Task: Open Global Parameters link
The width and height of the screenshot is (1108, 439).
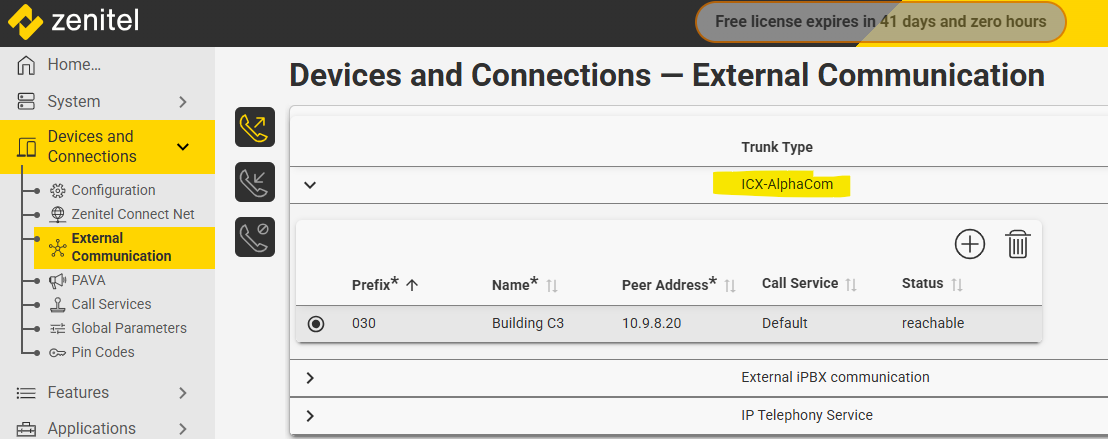Action: [129, 328]
